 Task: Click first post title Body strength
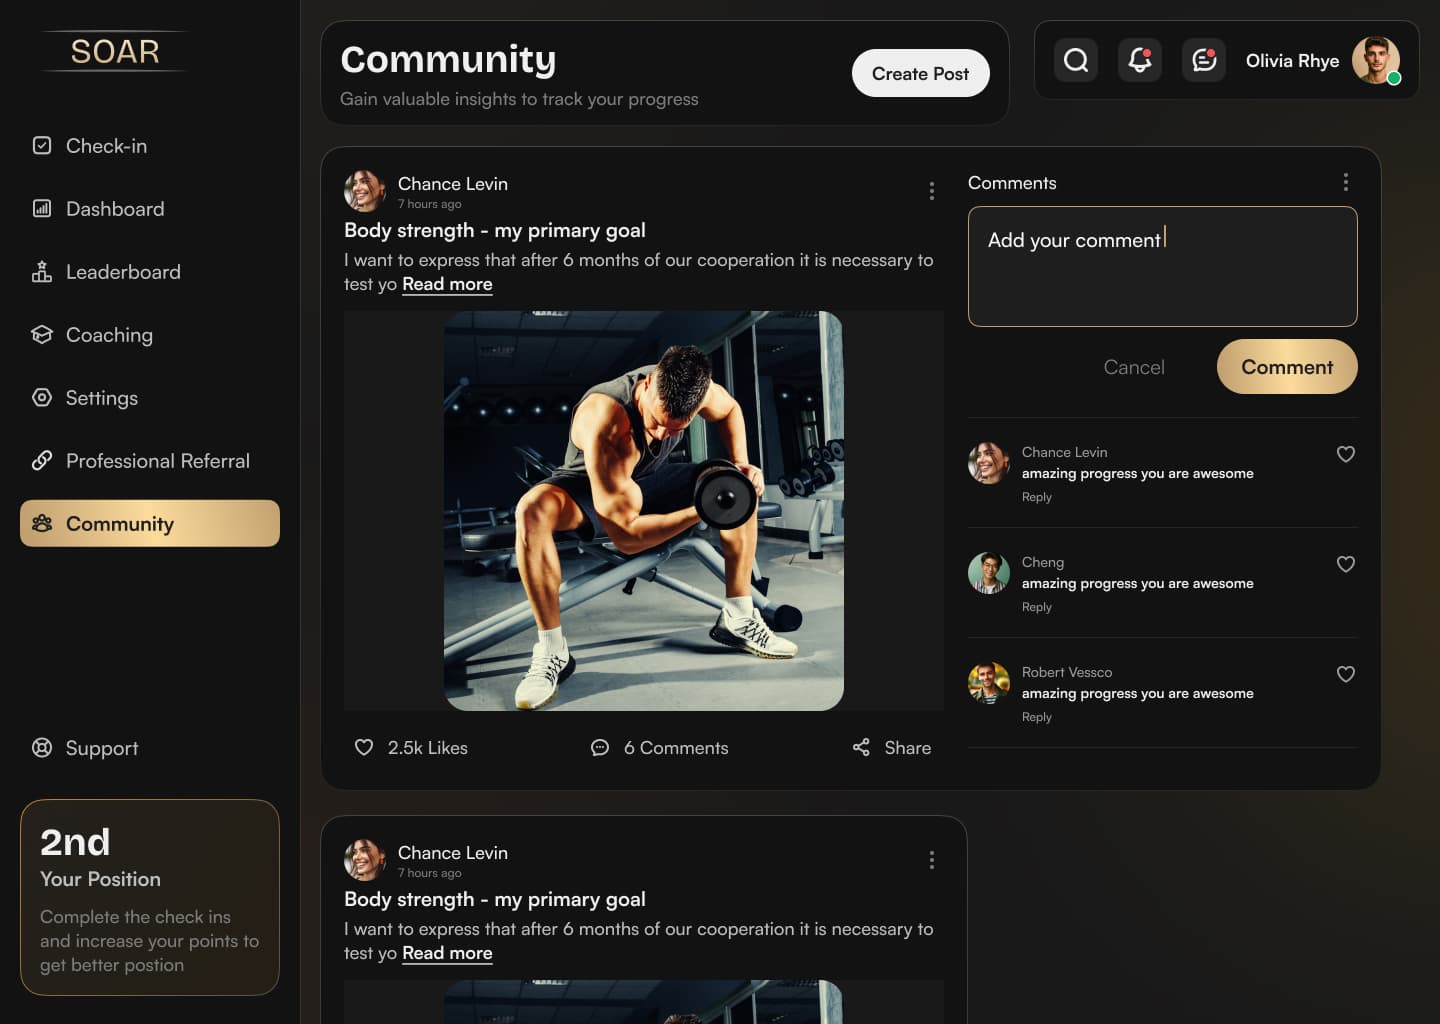(494, 230)
